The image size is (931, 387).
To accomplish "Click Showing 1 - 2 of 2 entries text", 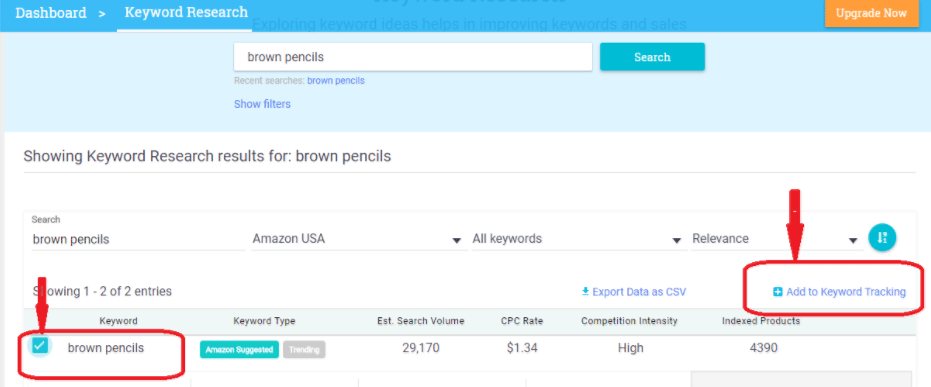I will point(102,291).
